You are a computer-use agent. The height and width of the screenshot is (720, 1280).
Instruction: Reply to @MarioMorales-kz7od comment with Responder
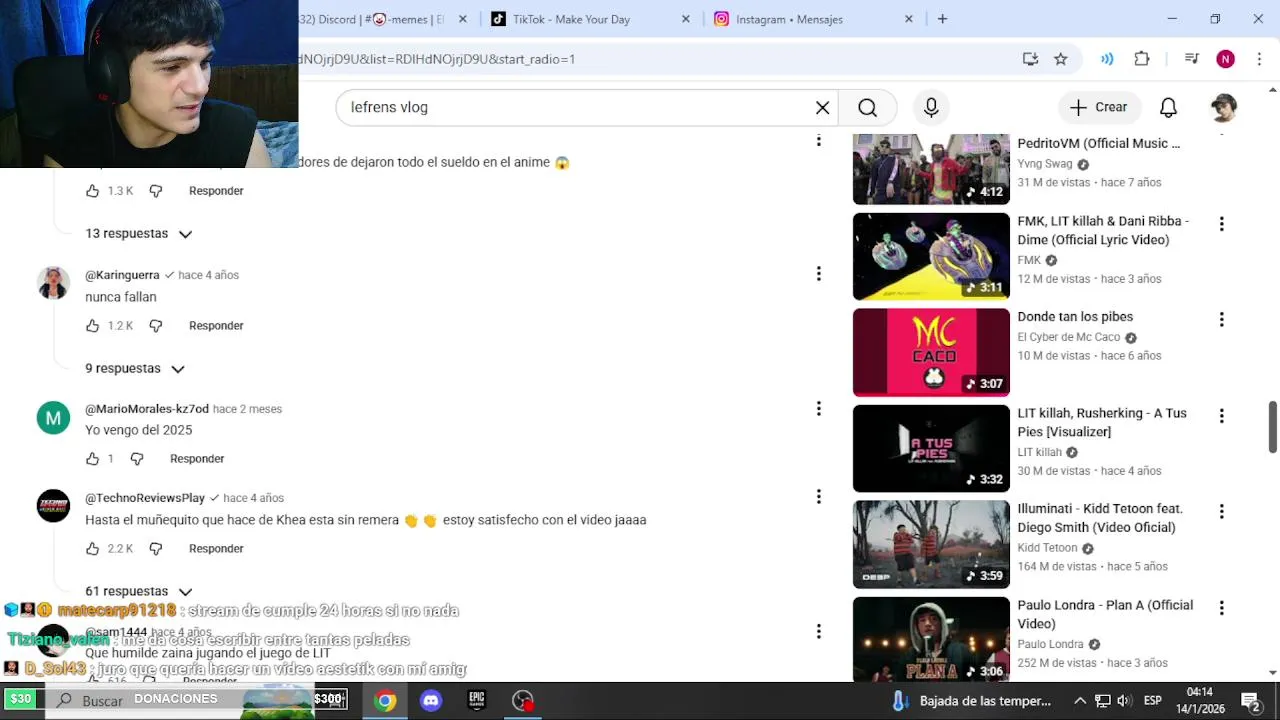coord(197,459)
